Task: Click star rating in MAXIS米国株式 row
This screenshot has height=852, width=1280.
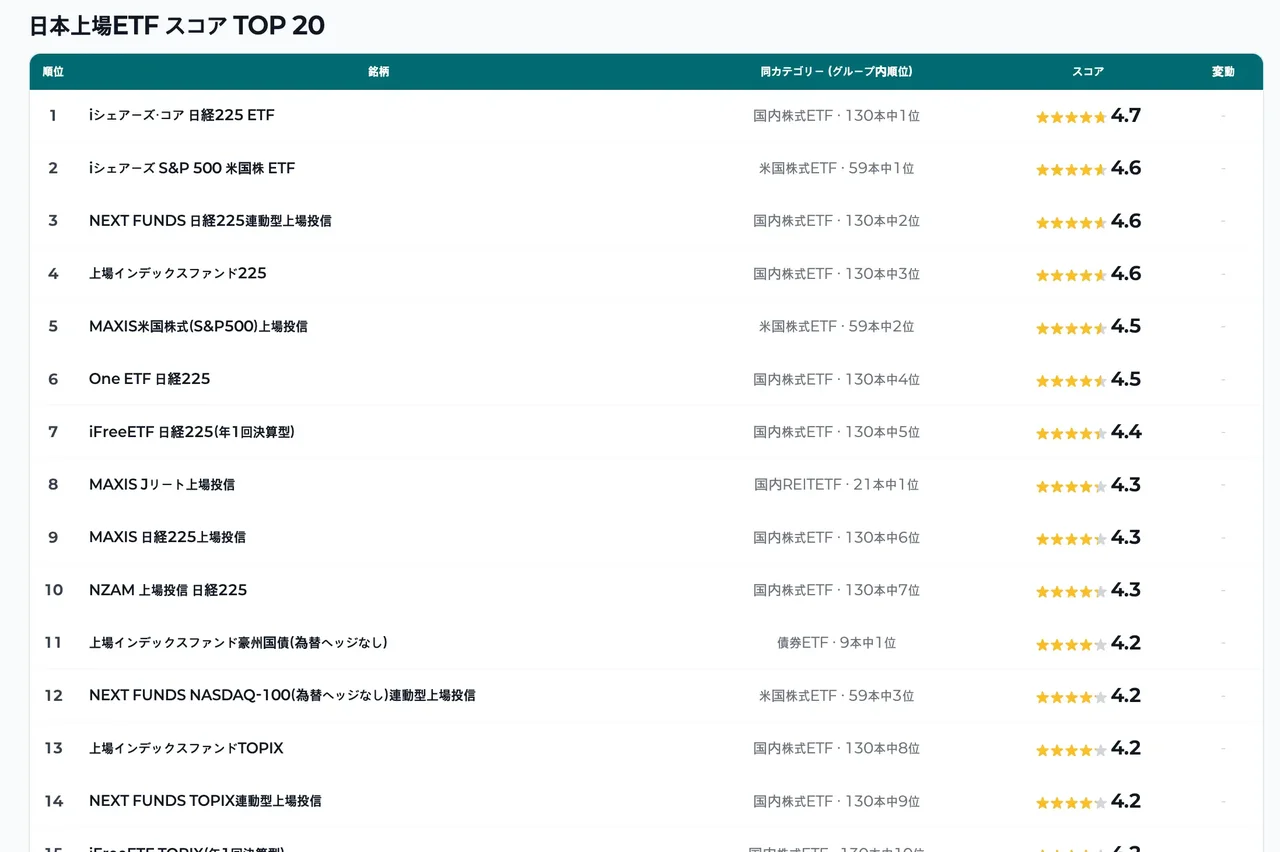Action: pos(1071,328)
